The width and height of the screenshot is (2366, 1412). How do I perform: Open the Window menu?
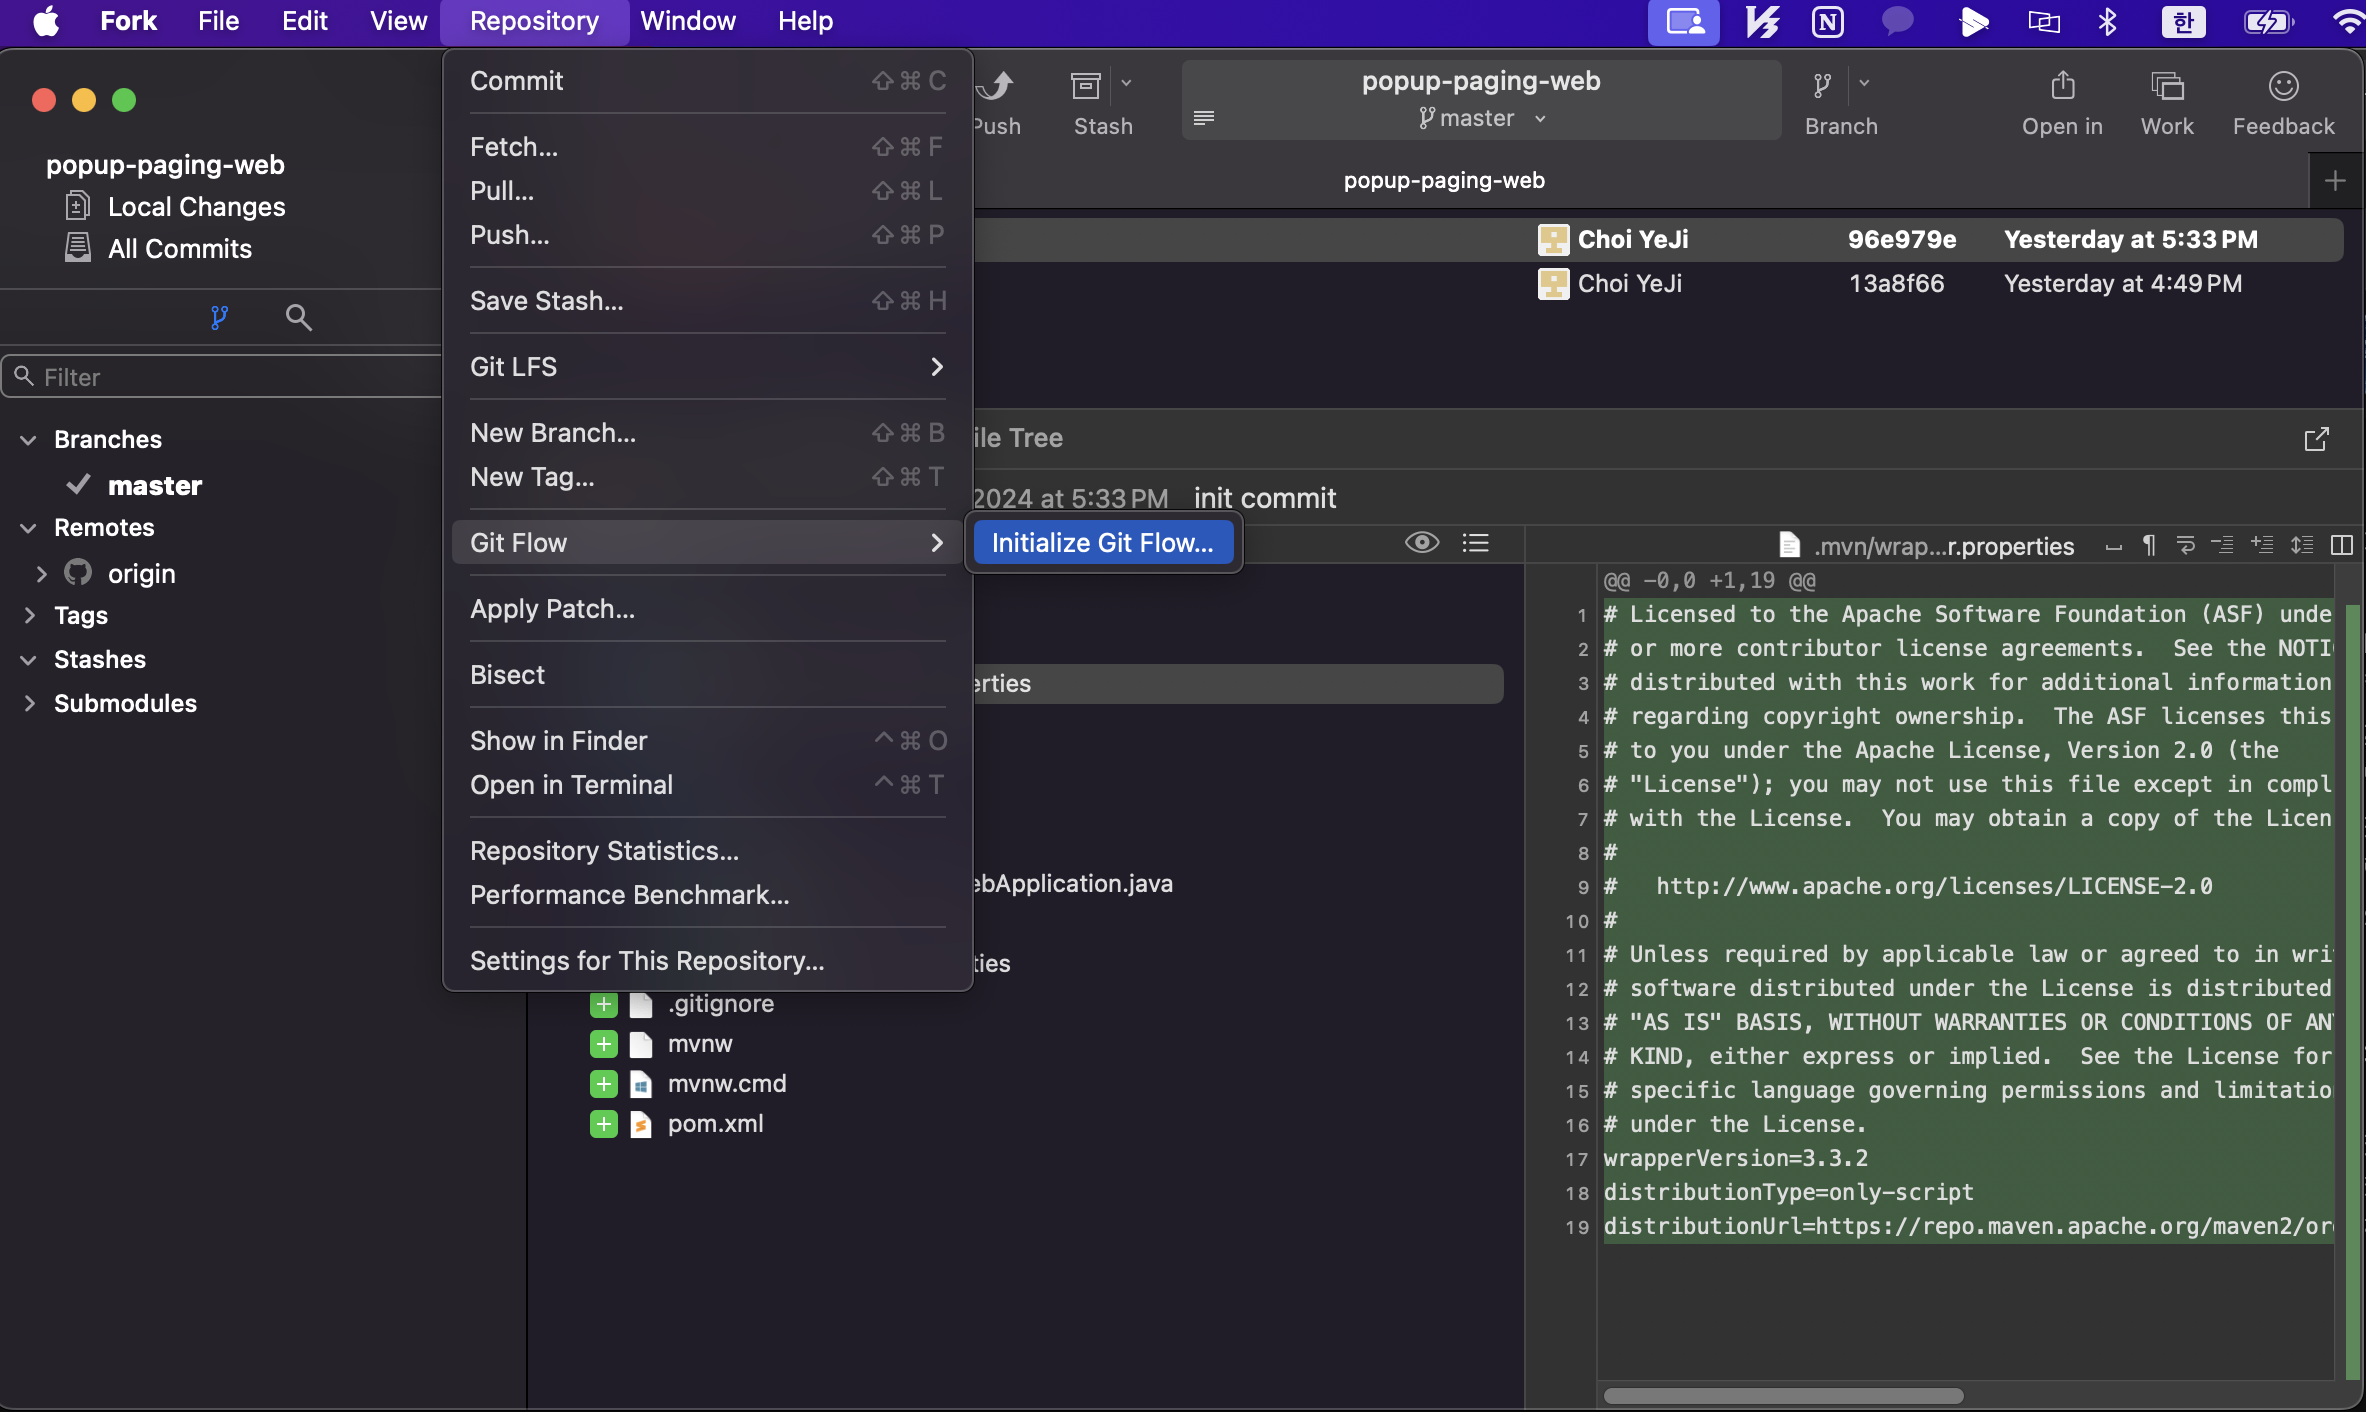point(687,21)
